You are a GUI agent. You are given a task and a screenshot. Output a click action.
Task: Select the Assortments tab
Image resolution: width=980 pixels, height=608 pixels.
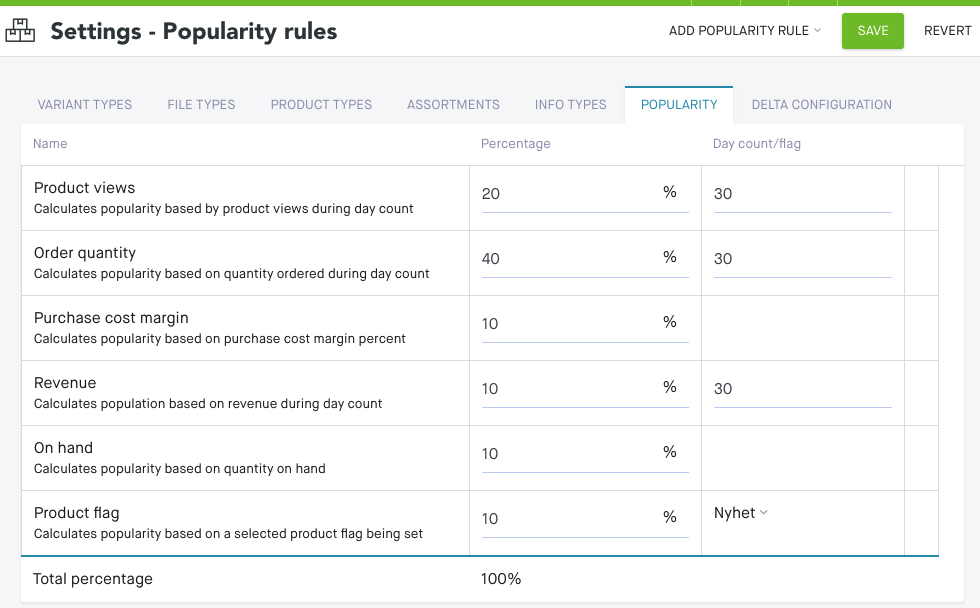pyautogui.click(x=453, y=104)
